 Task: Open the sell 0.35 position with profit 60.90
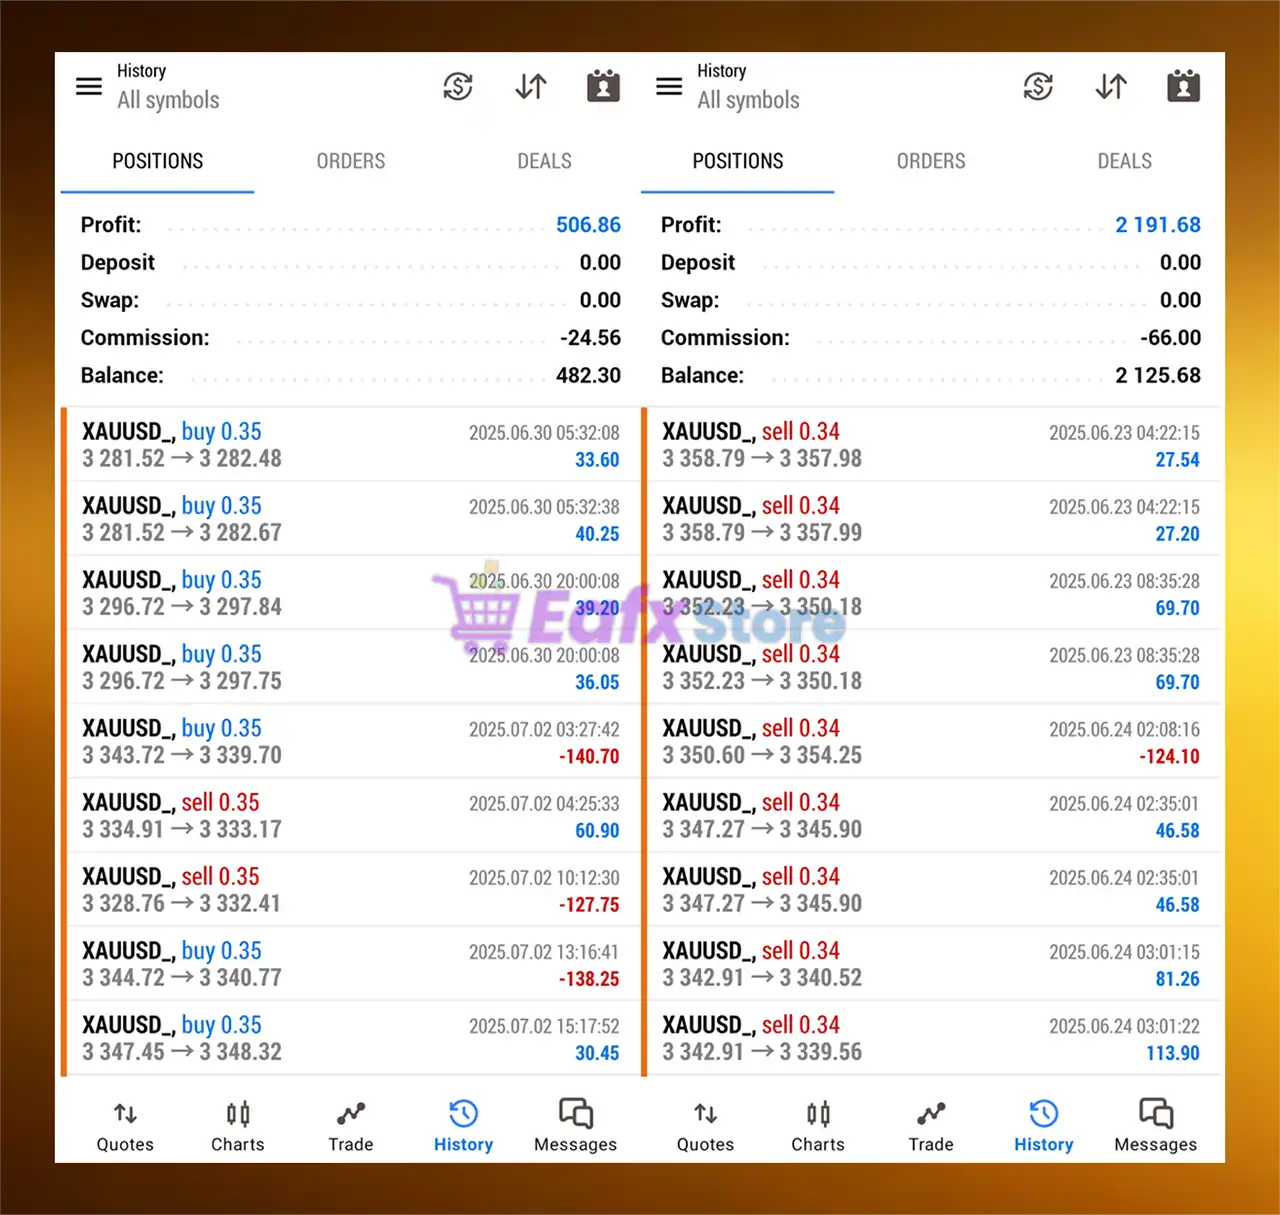pos(351,815)
